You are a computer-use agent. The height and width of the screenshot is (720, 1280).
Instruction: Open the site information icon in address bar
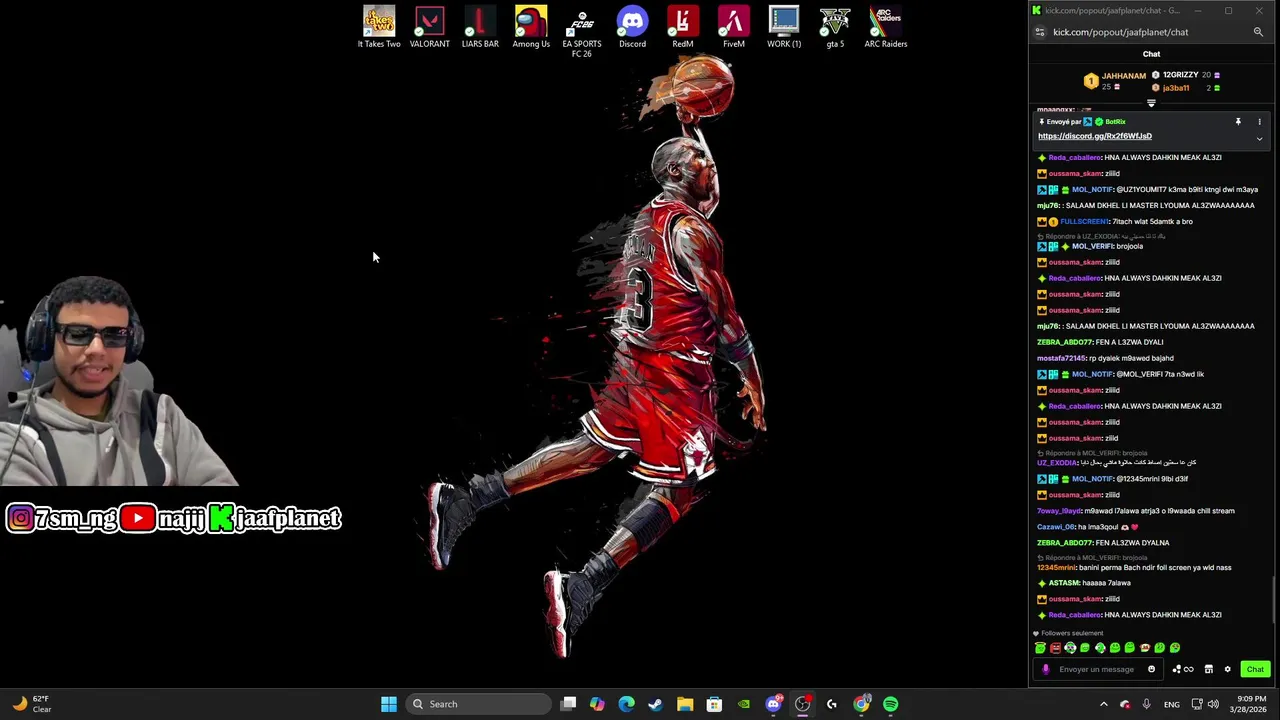pyautogui.click(x=1040, y=32)
